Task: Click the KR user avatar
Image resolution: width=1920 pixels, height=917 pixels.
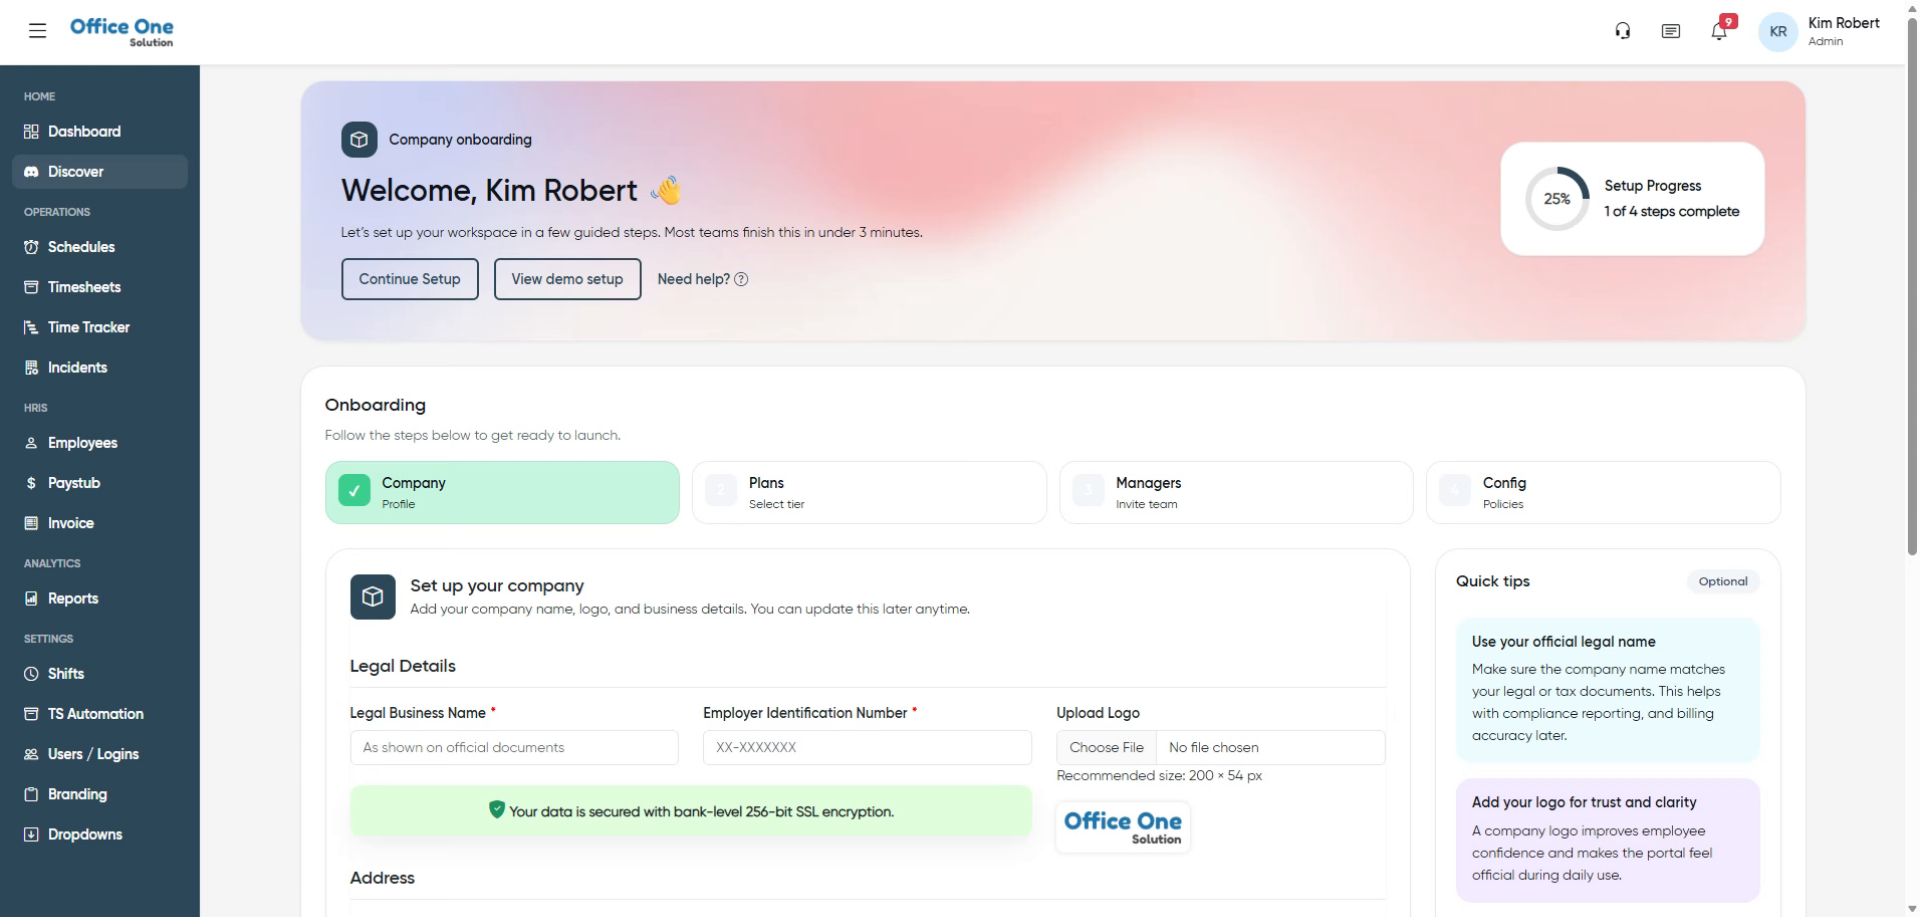Action: 1777,31
